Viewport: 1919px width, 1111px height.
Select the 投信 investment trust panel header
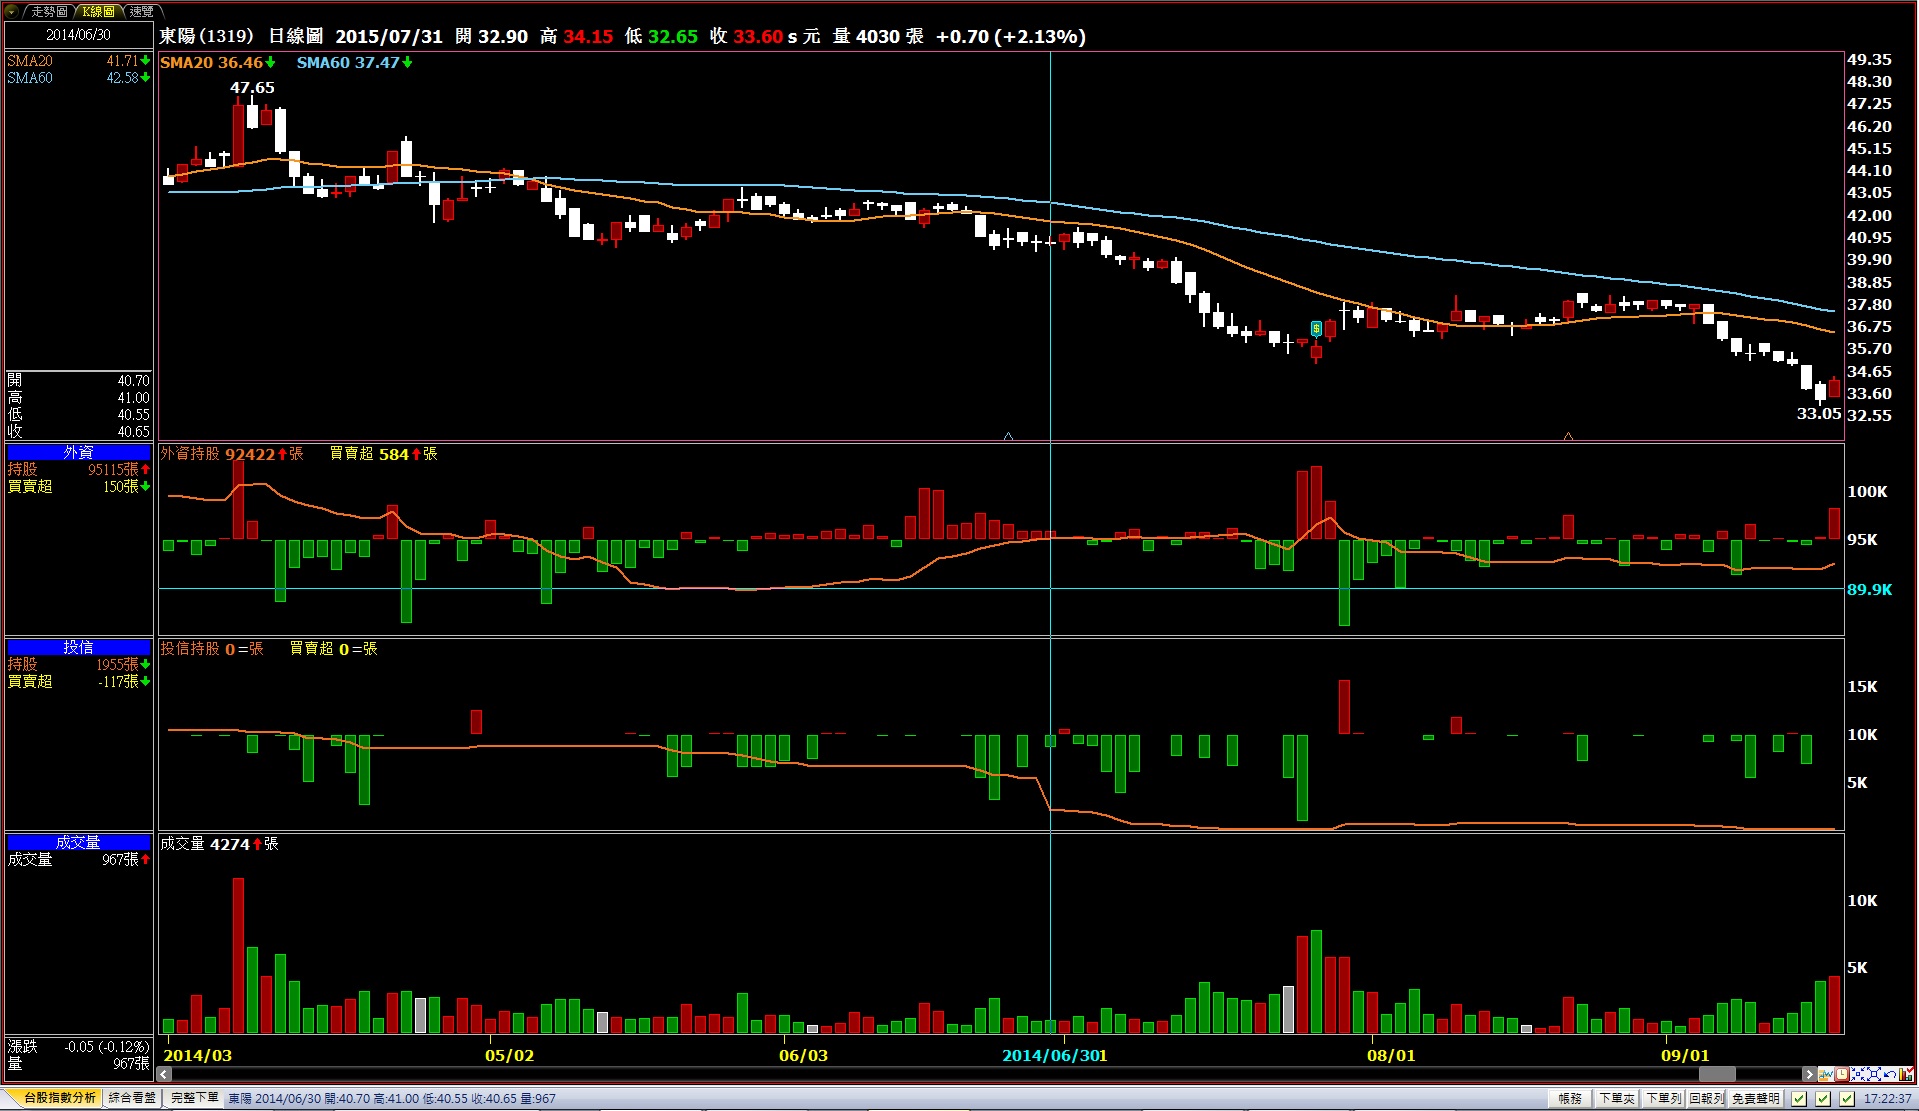(x=78, y=648)
